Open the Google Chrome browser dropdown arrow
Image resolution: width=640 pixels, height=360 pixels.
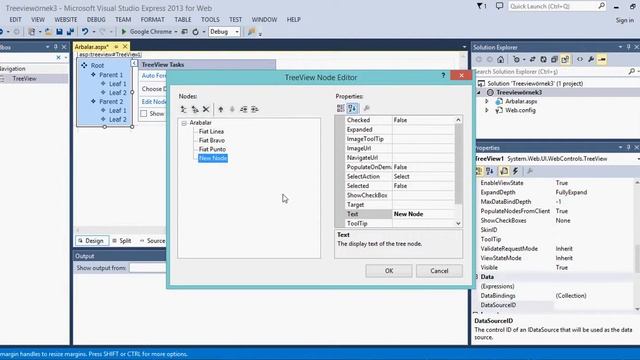pos(176,31)
